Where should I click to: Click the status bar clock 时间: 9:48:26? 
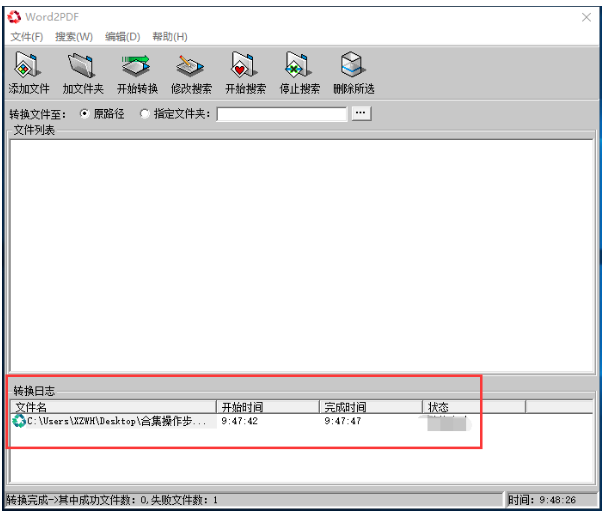[x=542, y=500]
